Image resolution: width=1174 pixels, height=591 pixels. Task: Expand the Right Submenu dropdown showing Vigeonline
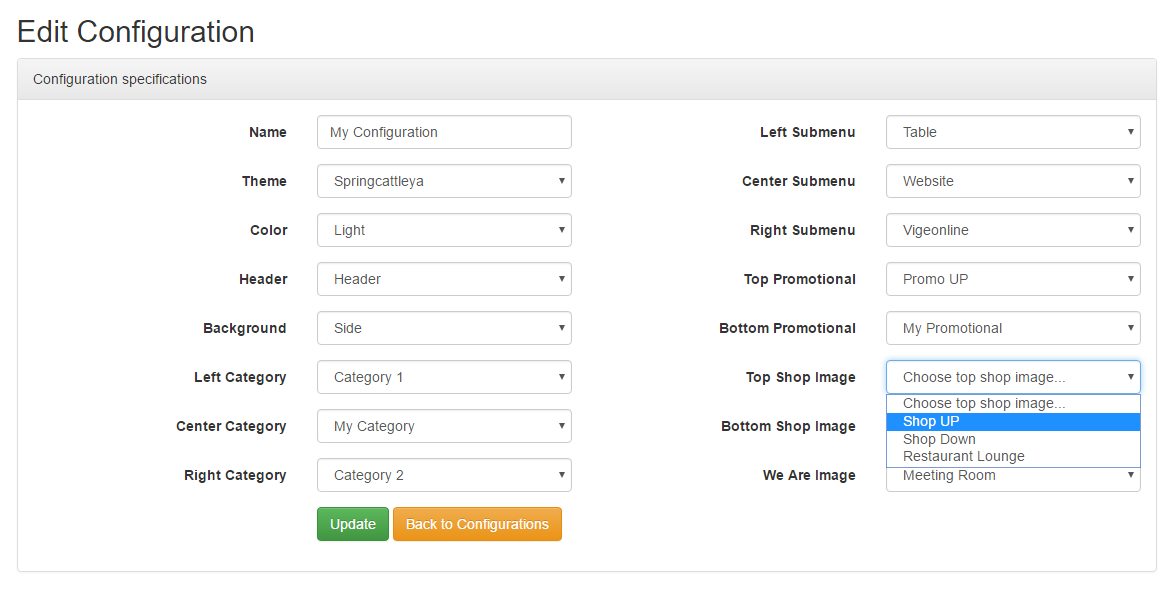[1013, 230]
